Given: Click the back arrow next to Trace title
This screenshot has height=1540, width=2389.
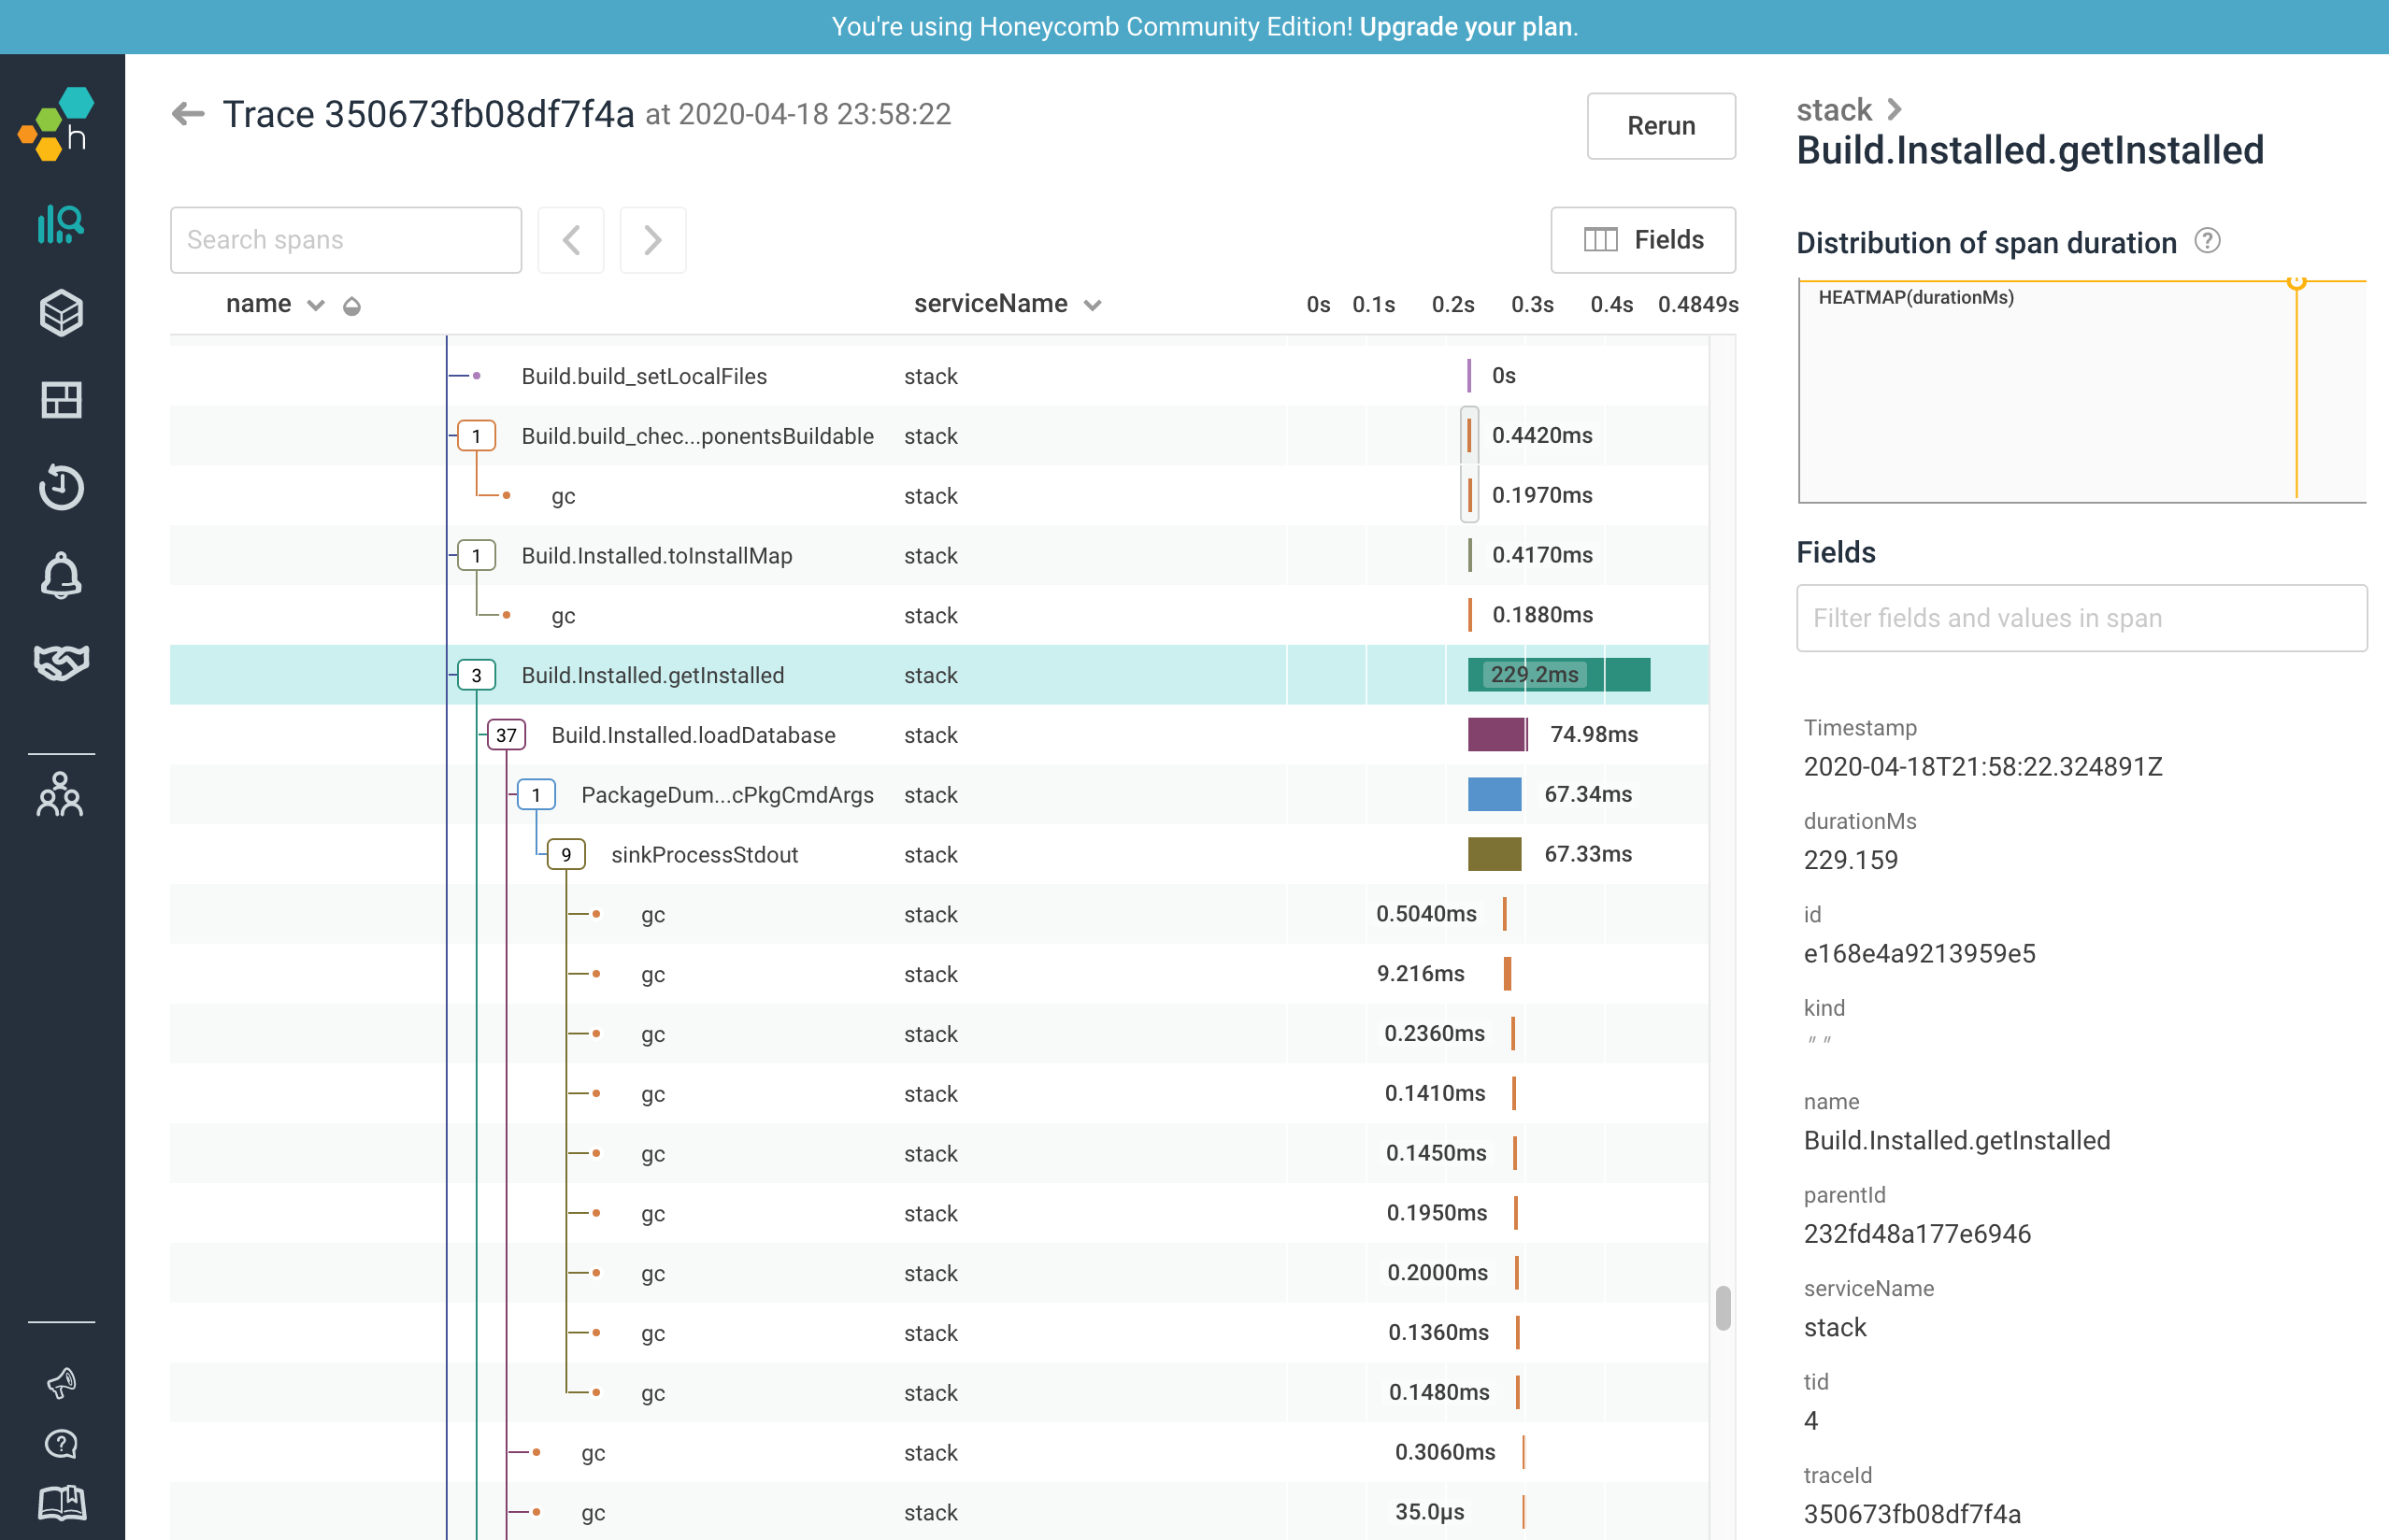Looking at the screenshot, I should 188,114.
